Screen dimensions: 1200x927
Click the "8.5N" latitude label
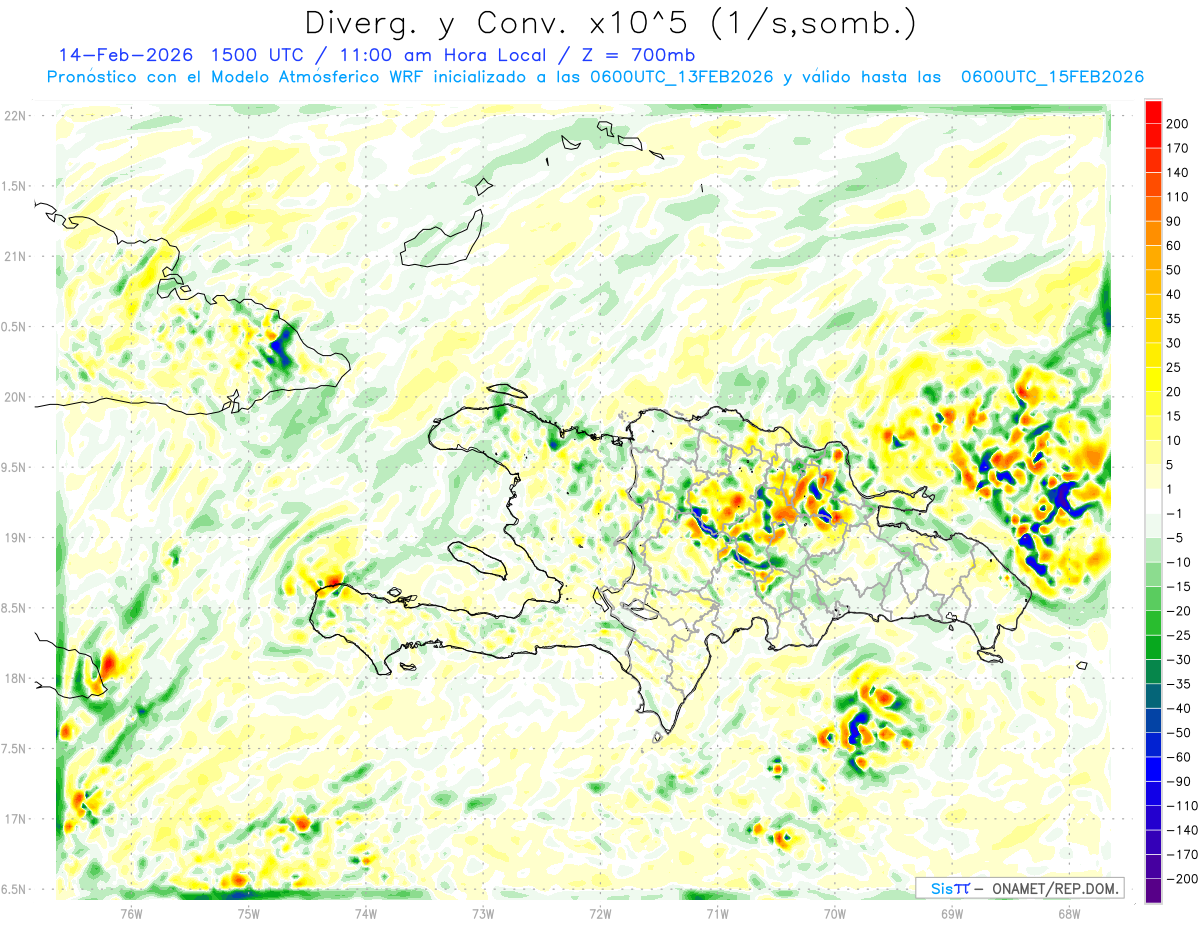tap(15, 608)
